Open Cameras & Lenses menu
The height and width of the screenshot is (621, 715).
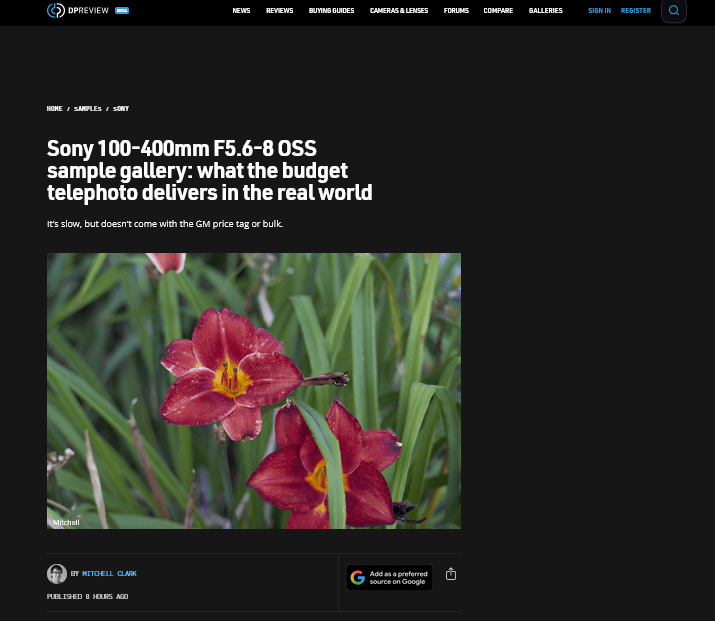point(399,10)
